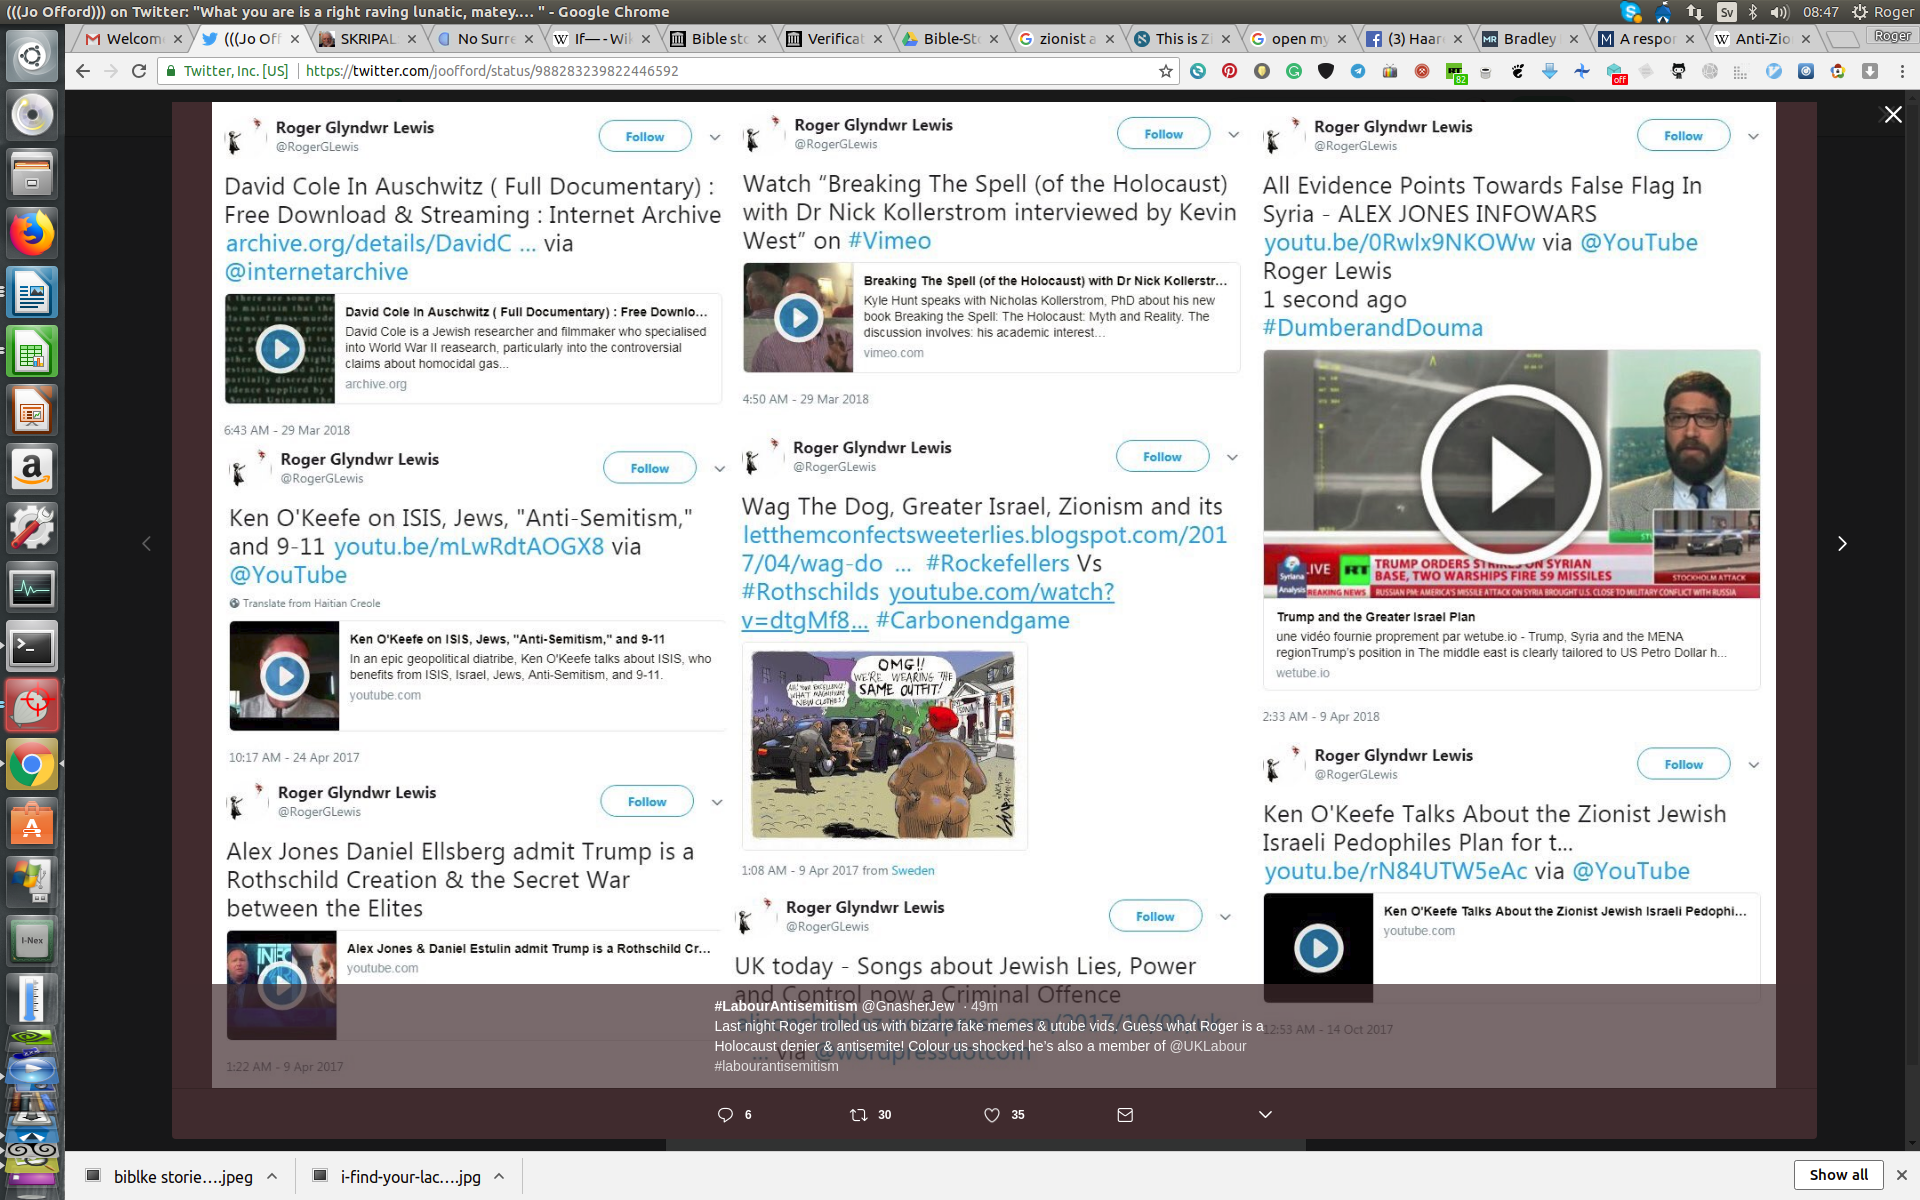Screen dimensions: 1920x1200
Task: Close the downloads bar
Action: (1902, 1175)
